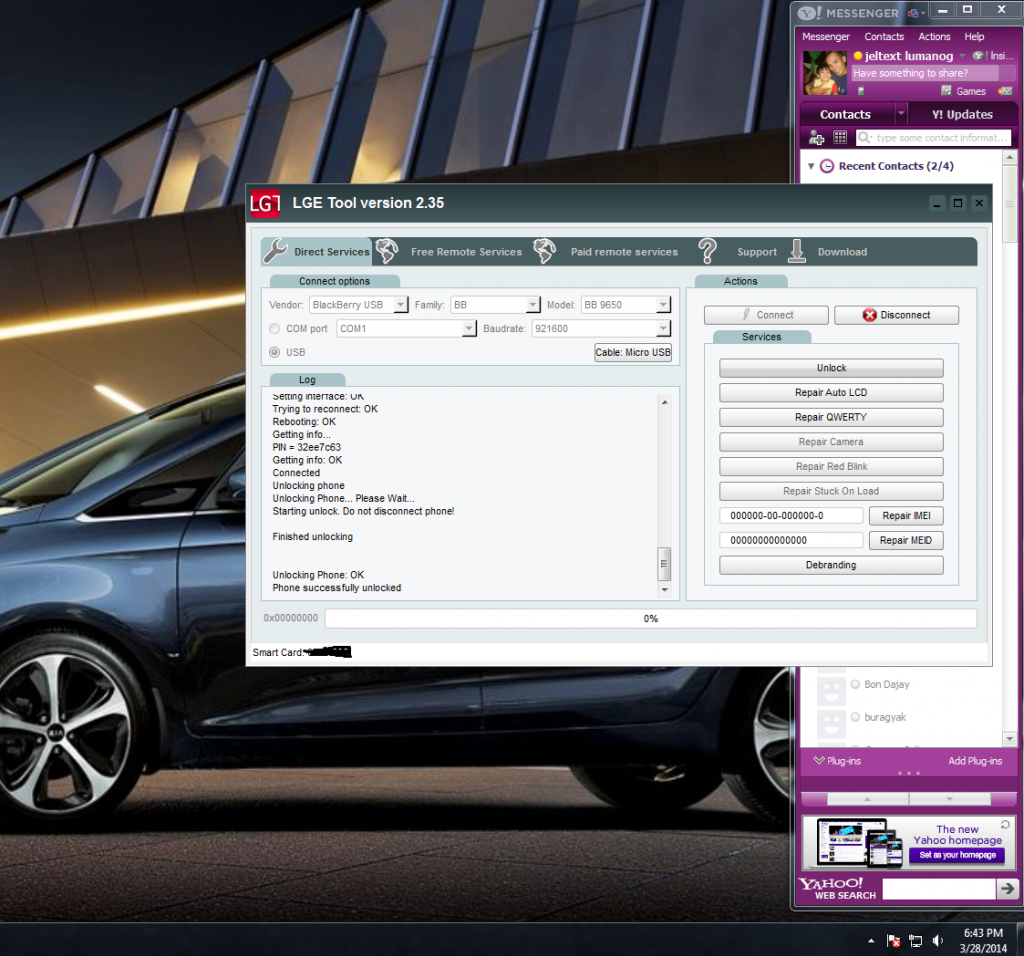
Task: Select the COM port radio button
Action: pos(274,328)
